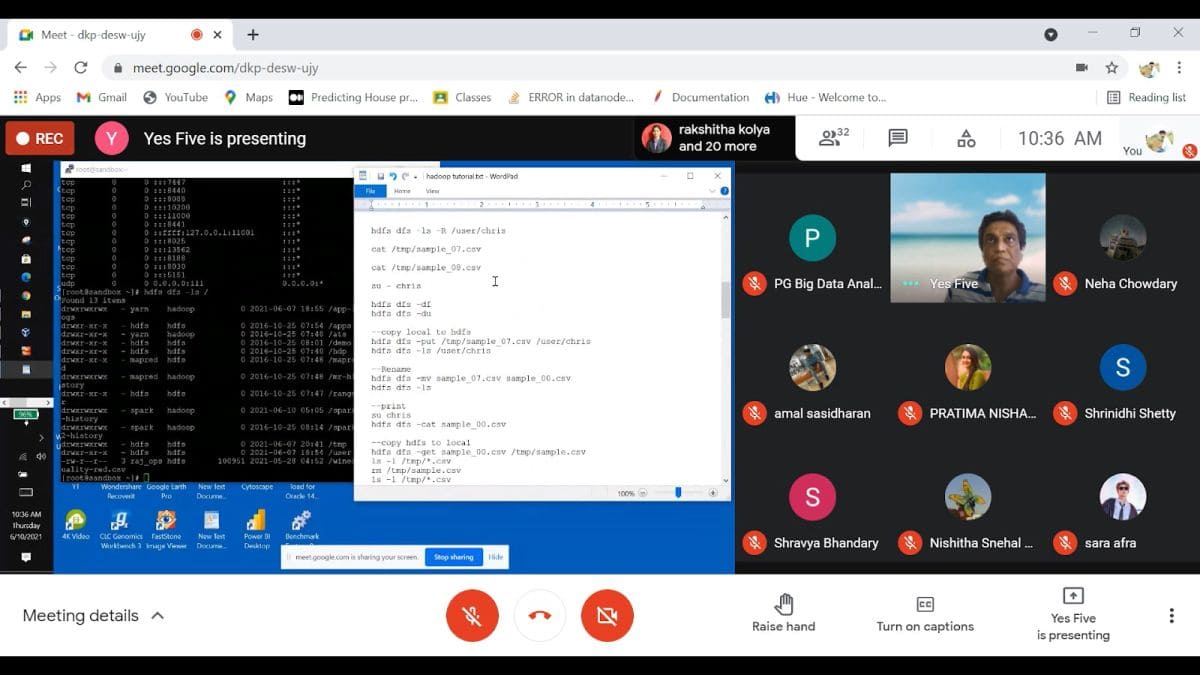This screenshot has height=675, width=1200.
Task: Expand Meeting details chevron
Action: [157, 616]
